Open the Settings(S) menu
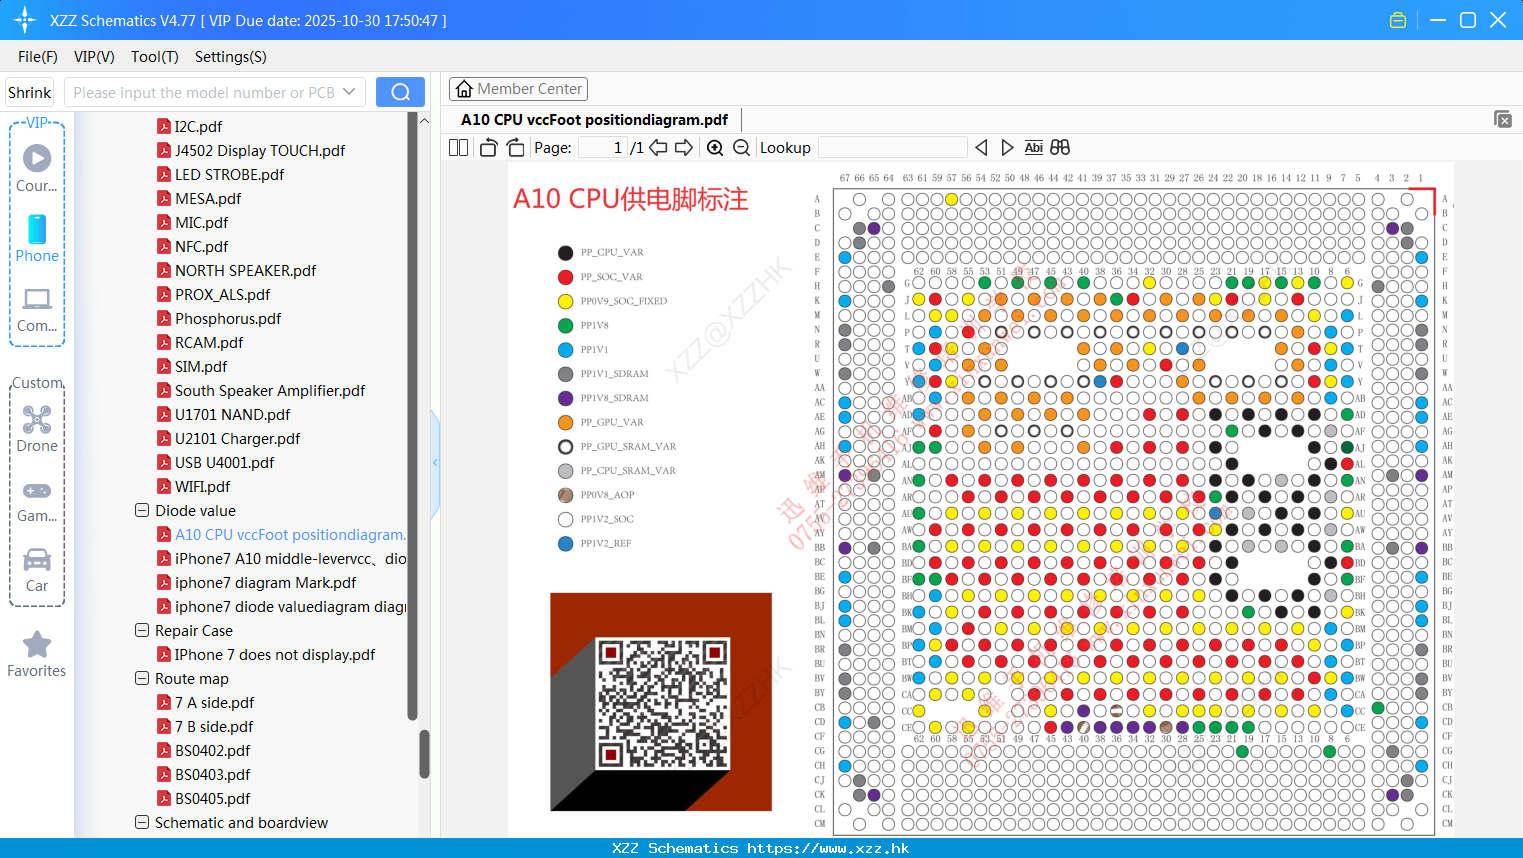1523x858 pixels. (231, 57)
